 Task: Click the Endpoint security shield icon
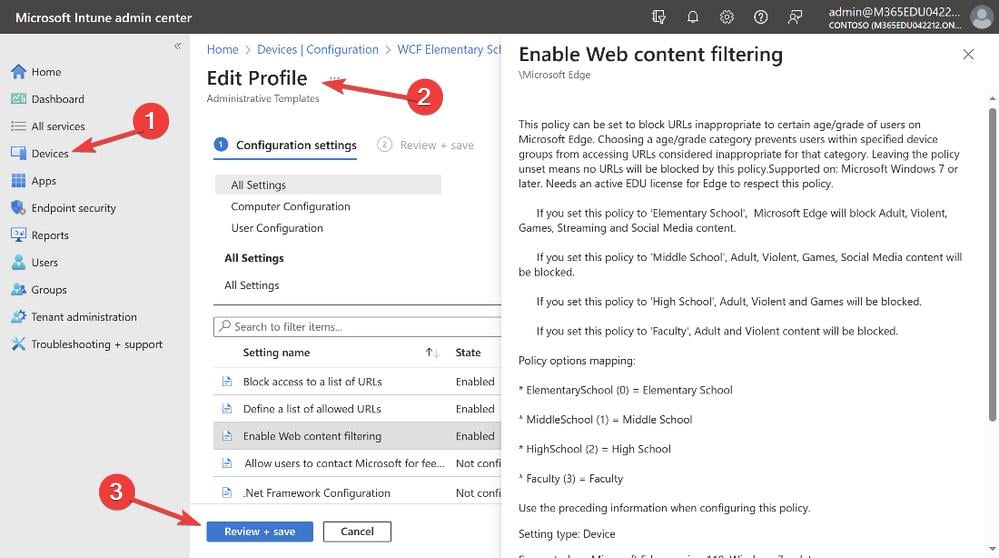pyautogui.click(x=18, y=208)
